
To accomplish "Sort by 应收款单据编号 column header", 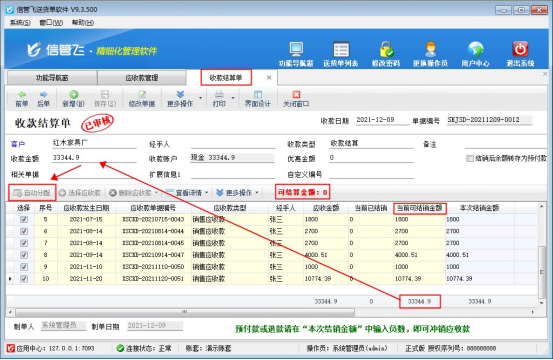I will [153, 208].
